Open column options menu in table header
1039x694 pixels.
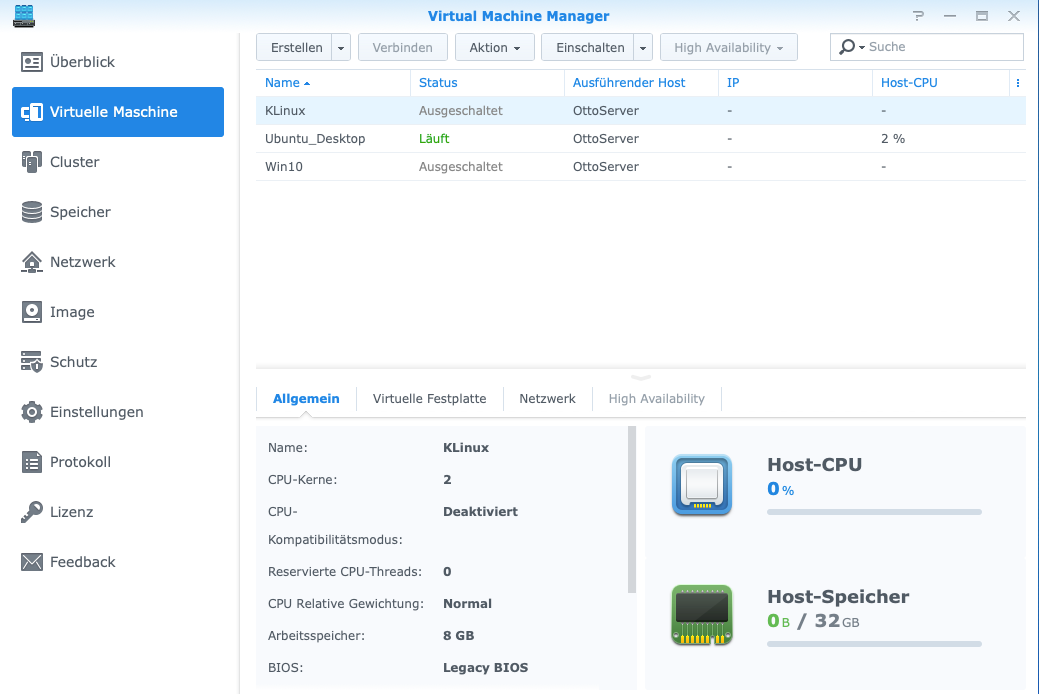(1018, 83)
